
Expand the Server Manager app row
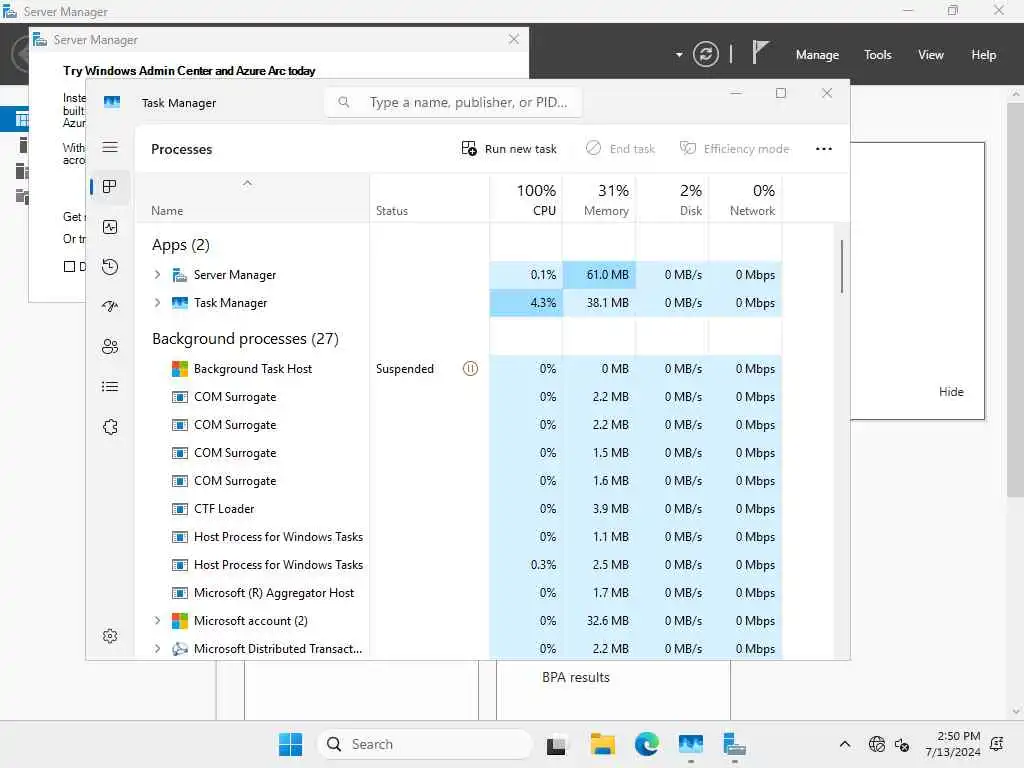tap(157, 275)
